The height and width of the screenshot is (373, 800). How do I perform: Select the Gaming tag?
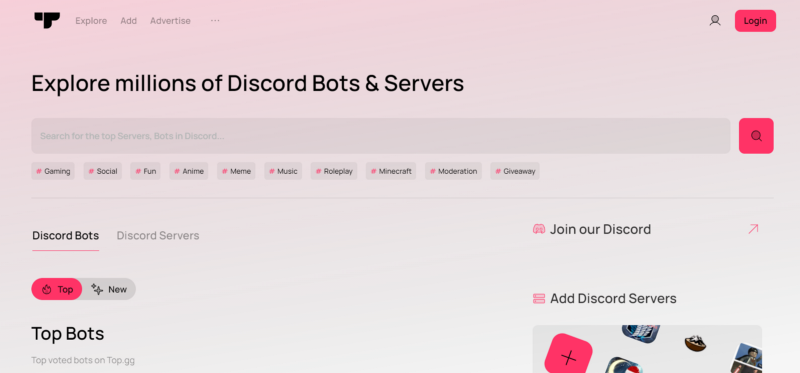click(53, 171)
